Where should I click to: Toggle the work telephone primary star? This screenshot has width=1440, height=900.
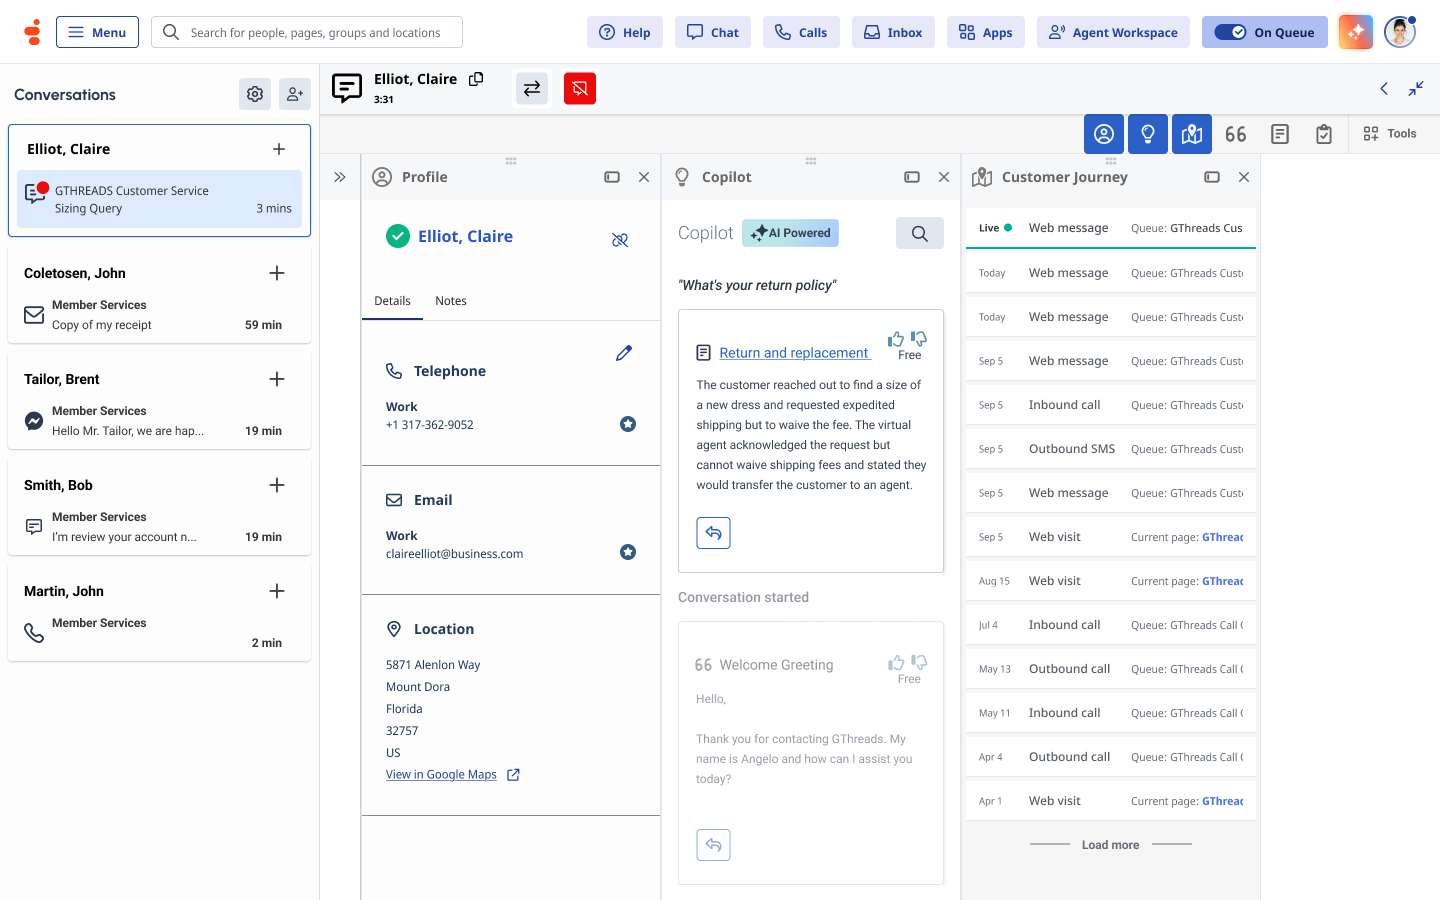pyautogui.click(x=628, y=424)
